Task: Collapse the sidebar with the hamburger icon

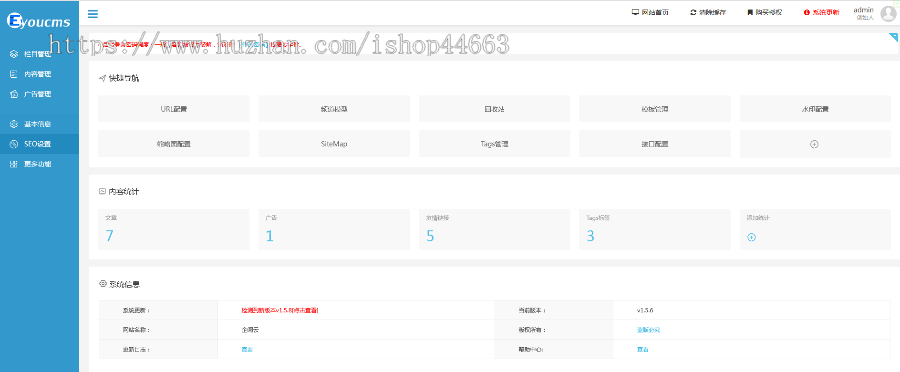Action: point(92,14)
